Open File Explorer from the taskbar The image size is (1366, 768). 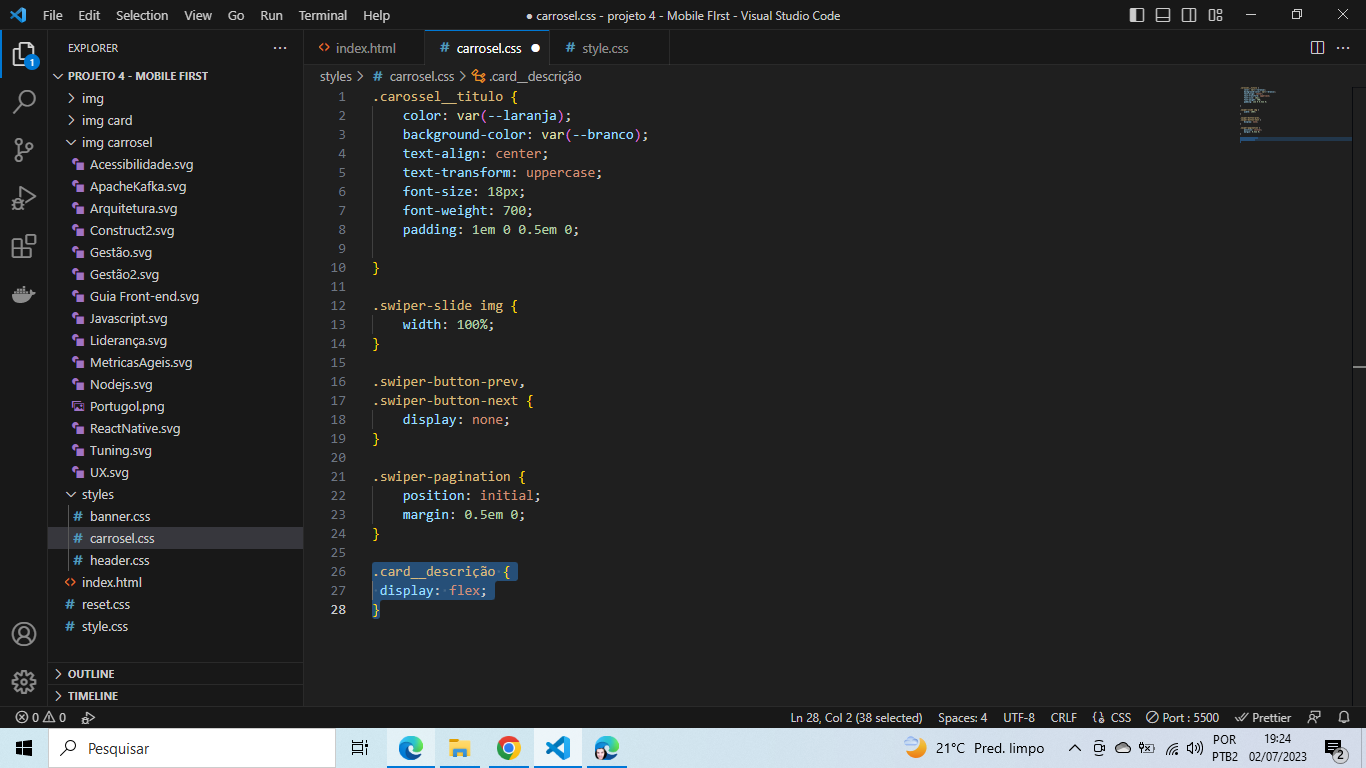(459, 748)
